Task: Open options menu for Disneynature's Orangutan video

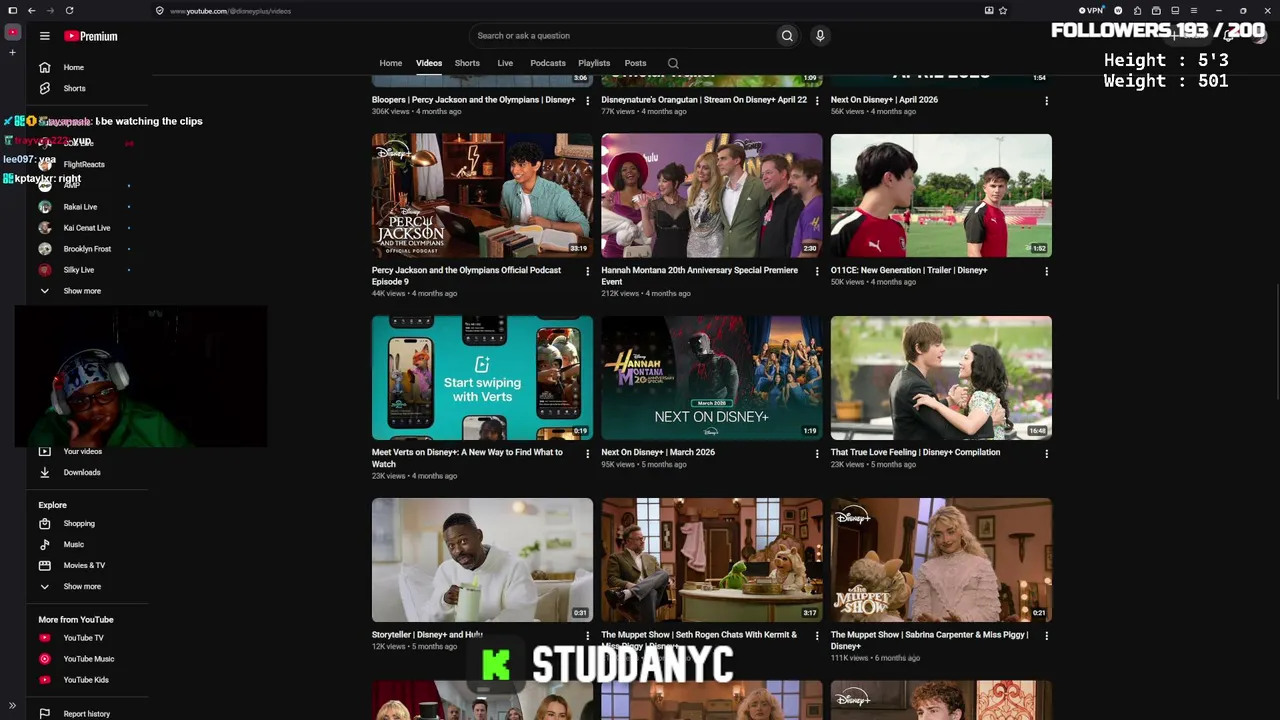Action: point(817,101)
